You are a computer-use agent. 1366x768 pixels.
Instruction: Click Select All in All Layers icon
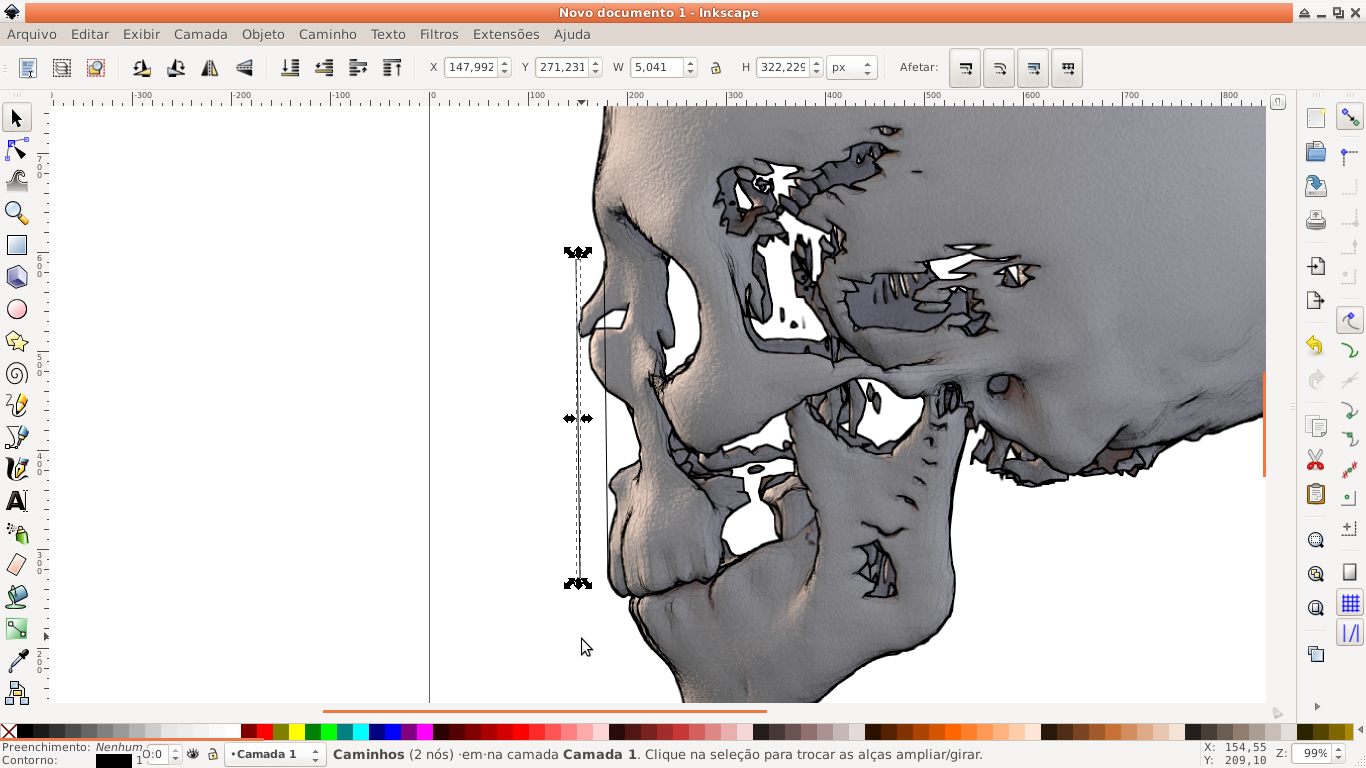pos(62,68)
